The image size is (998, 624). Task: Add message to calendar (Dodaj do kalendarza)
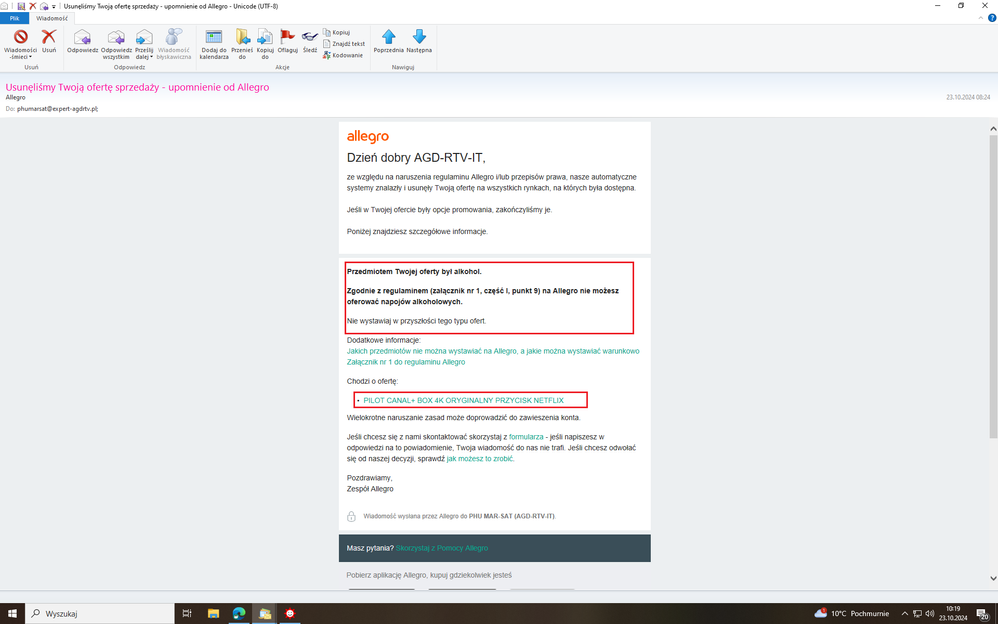[x=214, y=43]
